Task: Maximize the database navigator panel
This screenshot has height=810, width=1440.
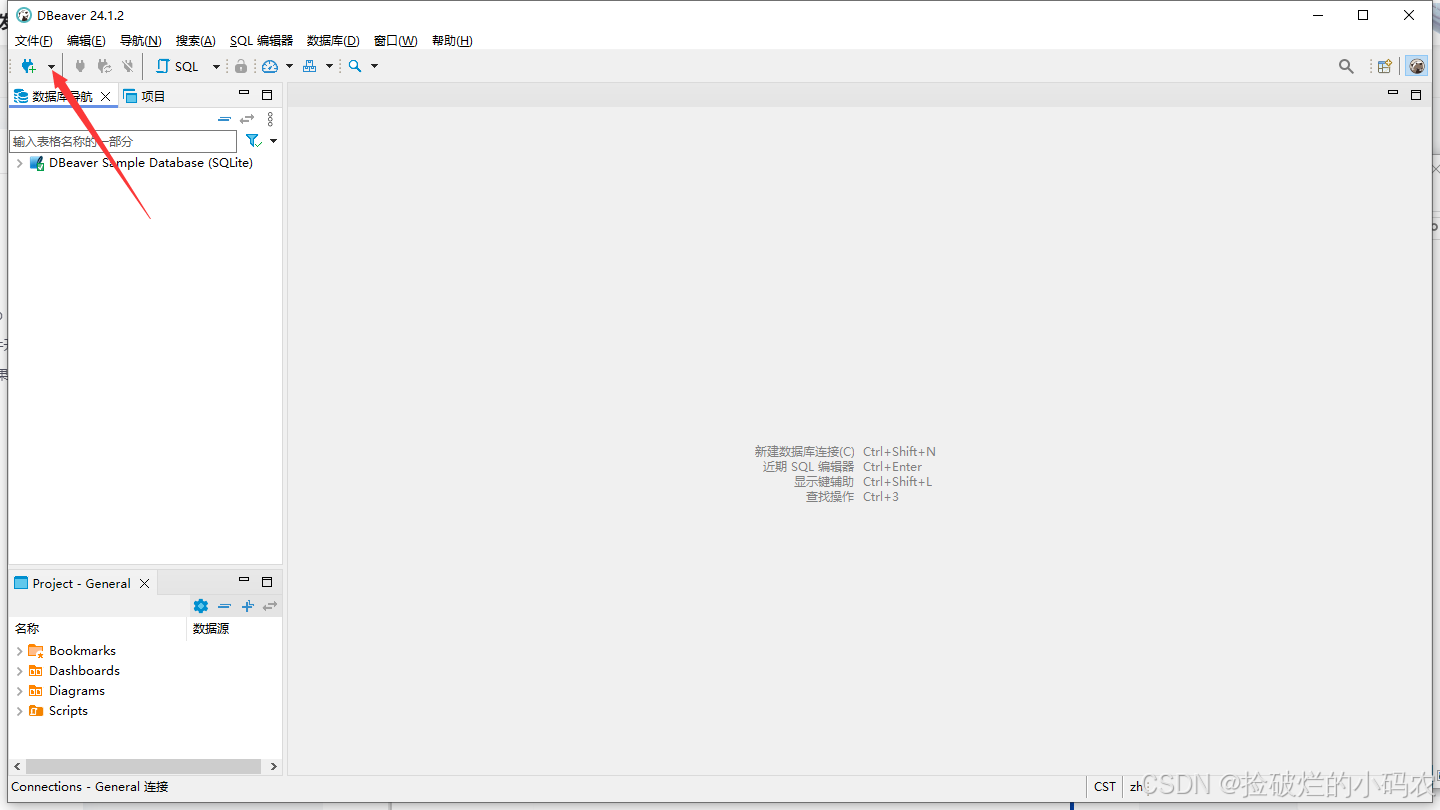Action: 267,95
